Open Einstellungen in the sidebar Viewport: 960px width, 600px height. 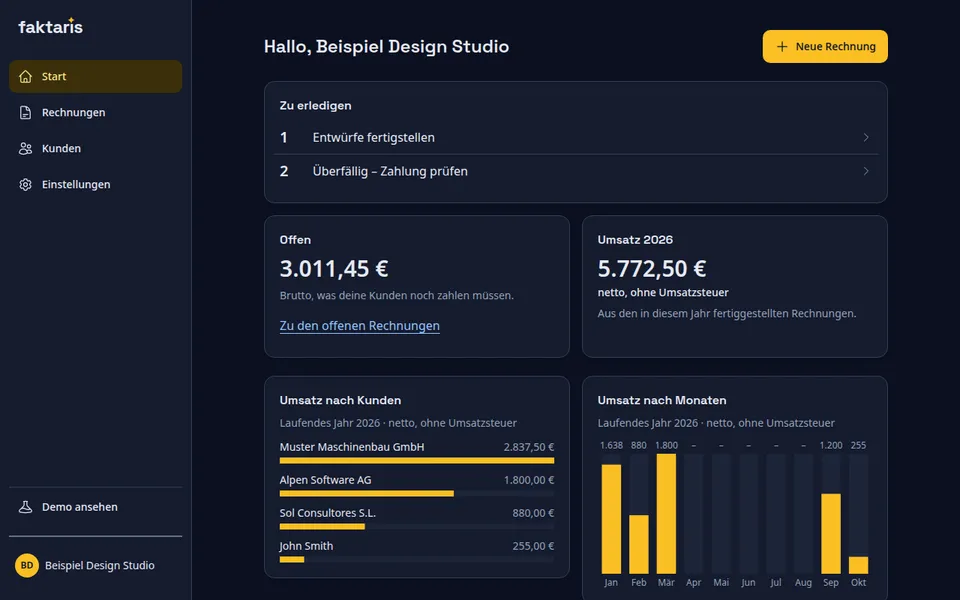tap(96, 184)
